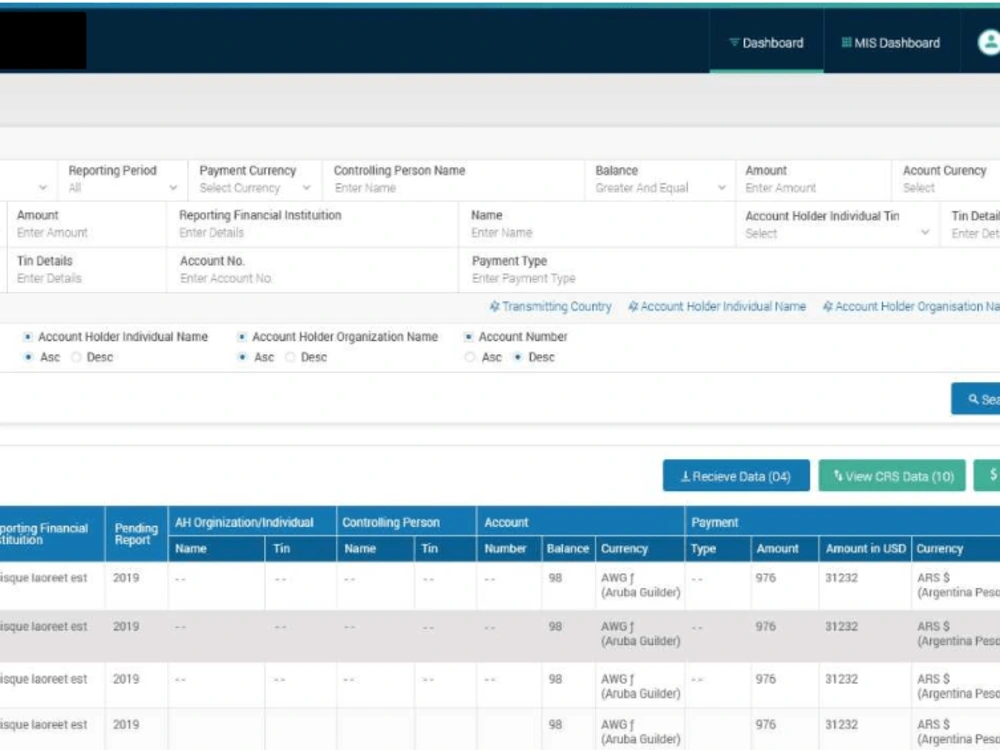Select Desc for Account Number

pos(518,357)
